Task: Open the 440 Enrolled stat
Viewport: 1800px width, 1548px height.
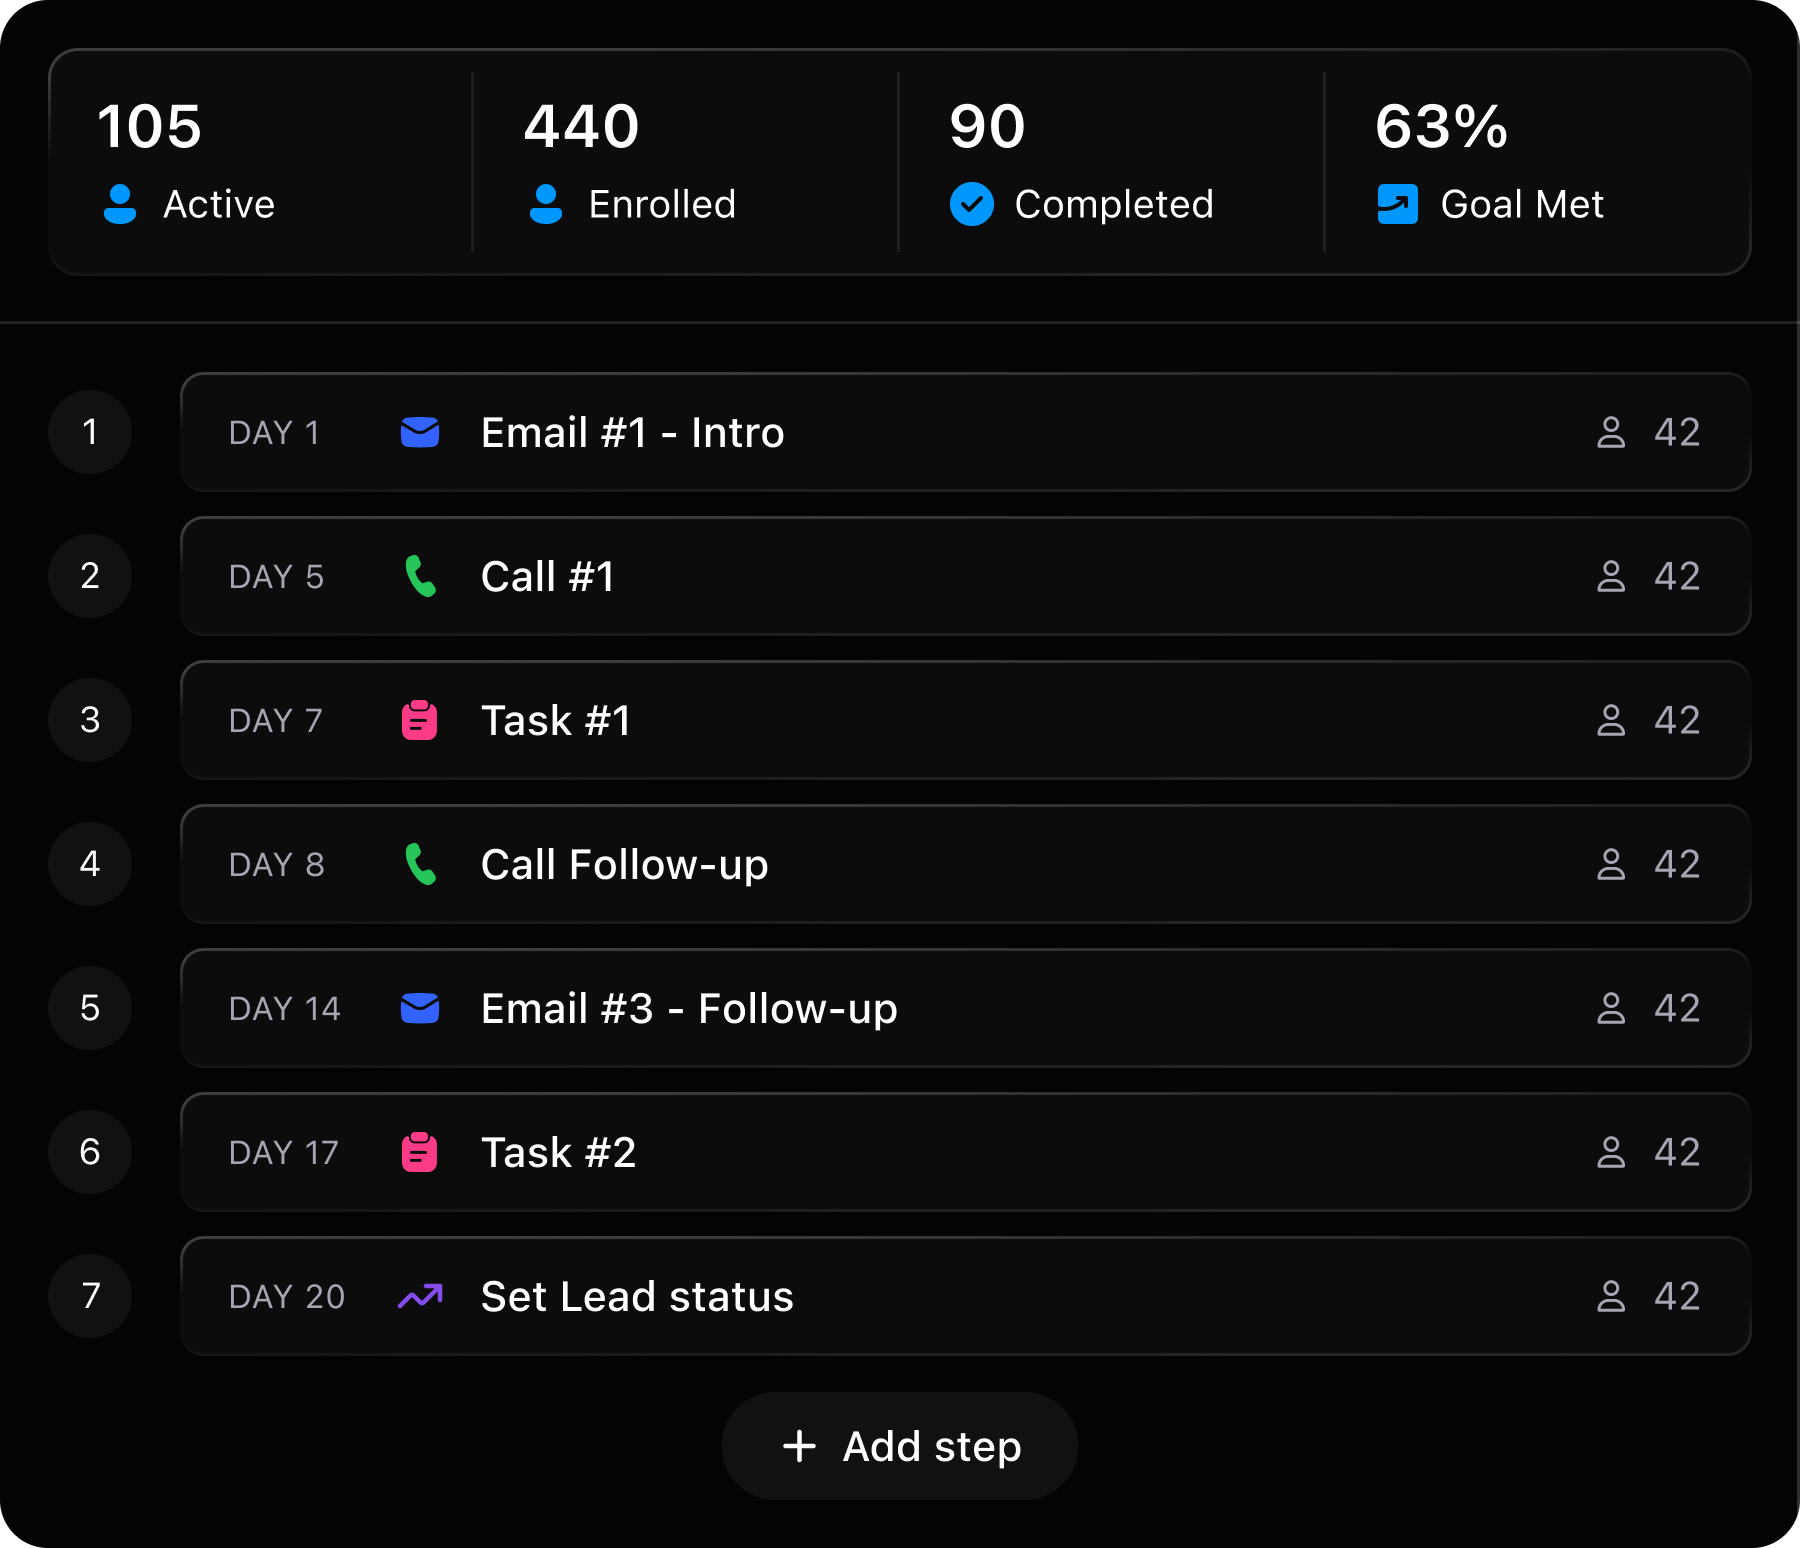Action: tap(685, 162)
